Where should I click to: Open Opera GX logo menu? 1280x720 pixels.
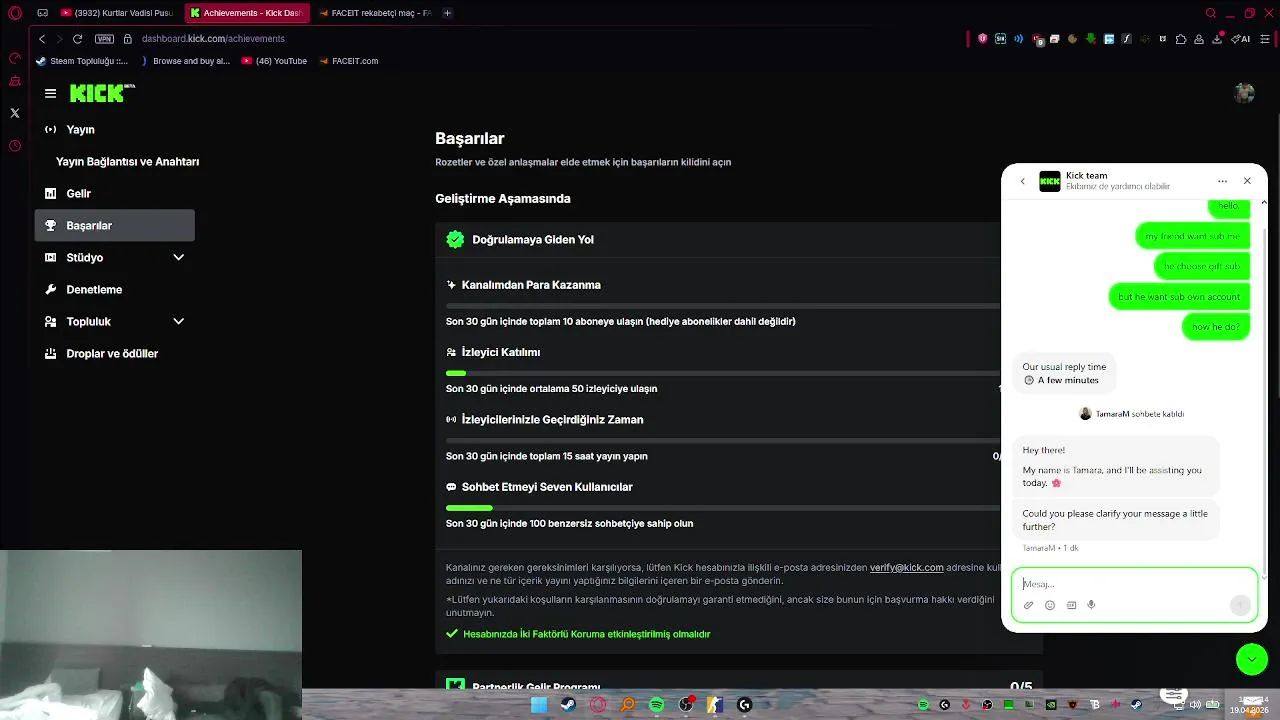[14, 13]
